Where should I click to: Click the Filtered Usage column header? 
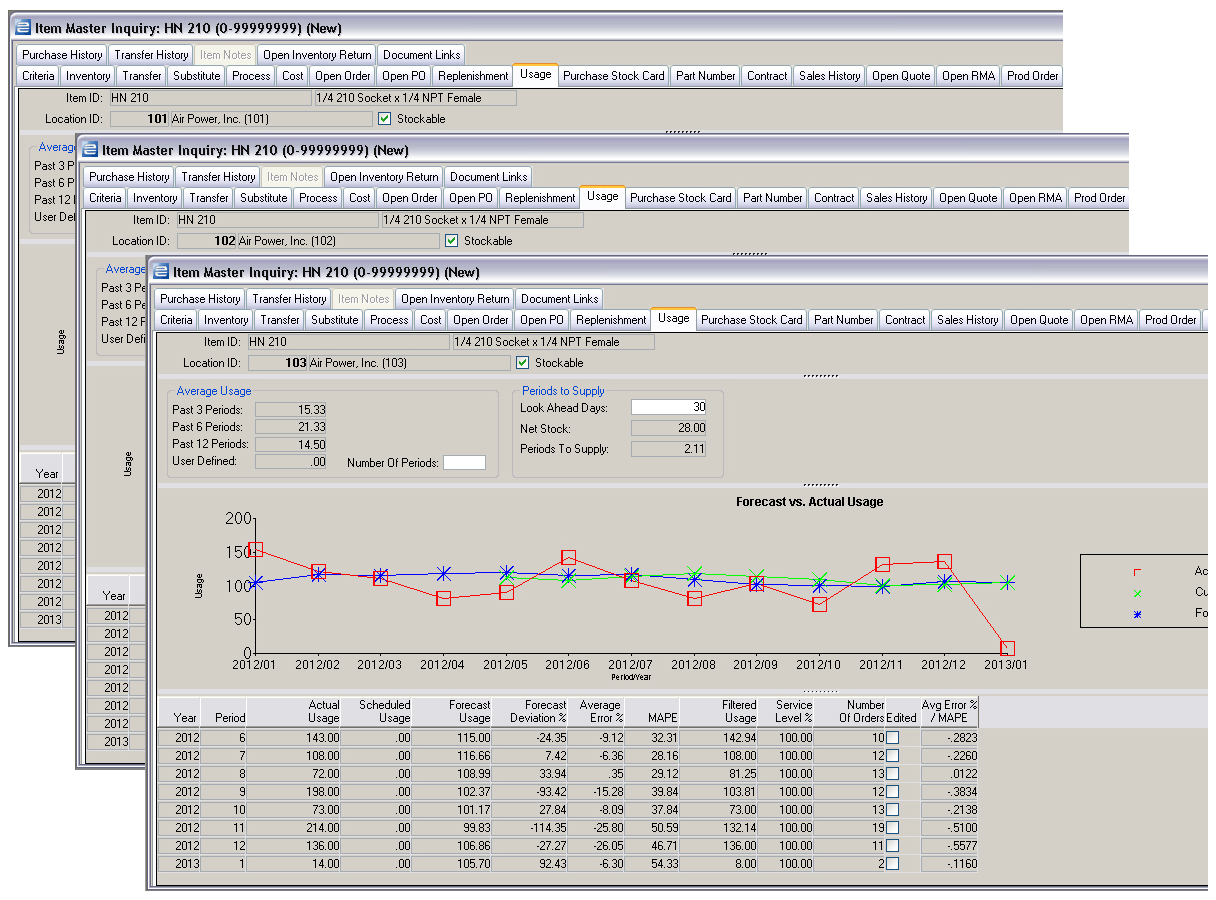click(720, 711)
